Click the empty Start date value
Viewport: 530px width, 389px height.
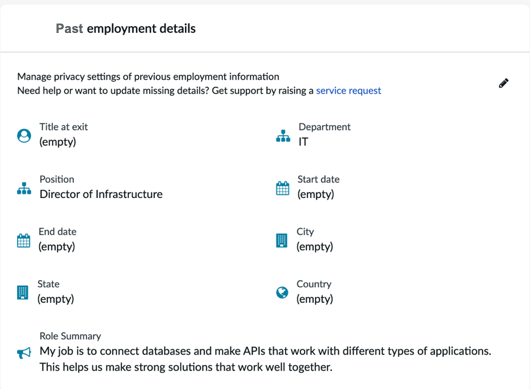(316, 194)
